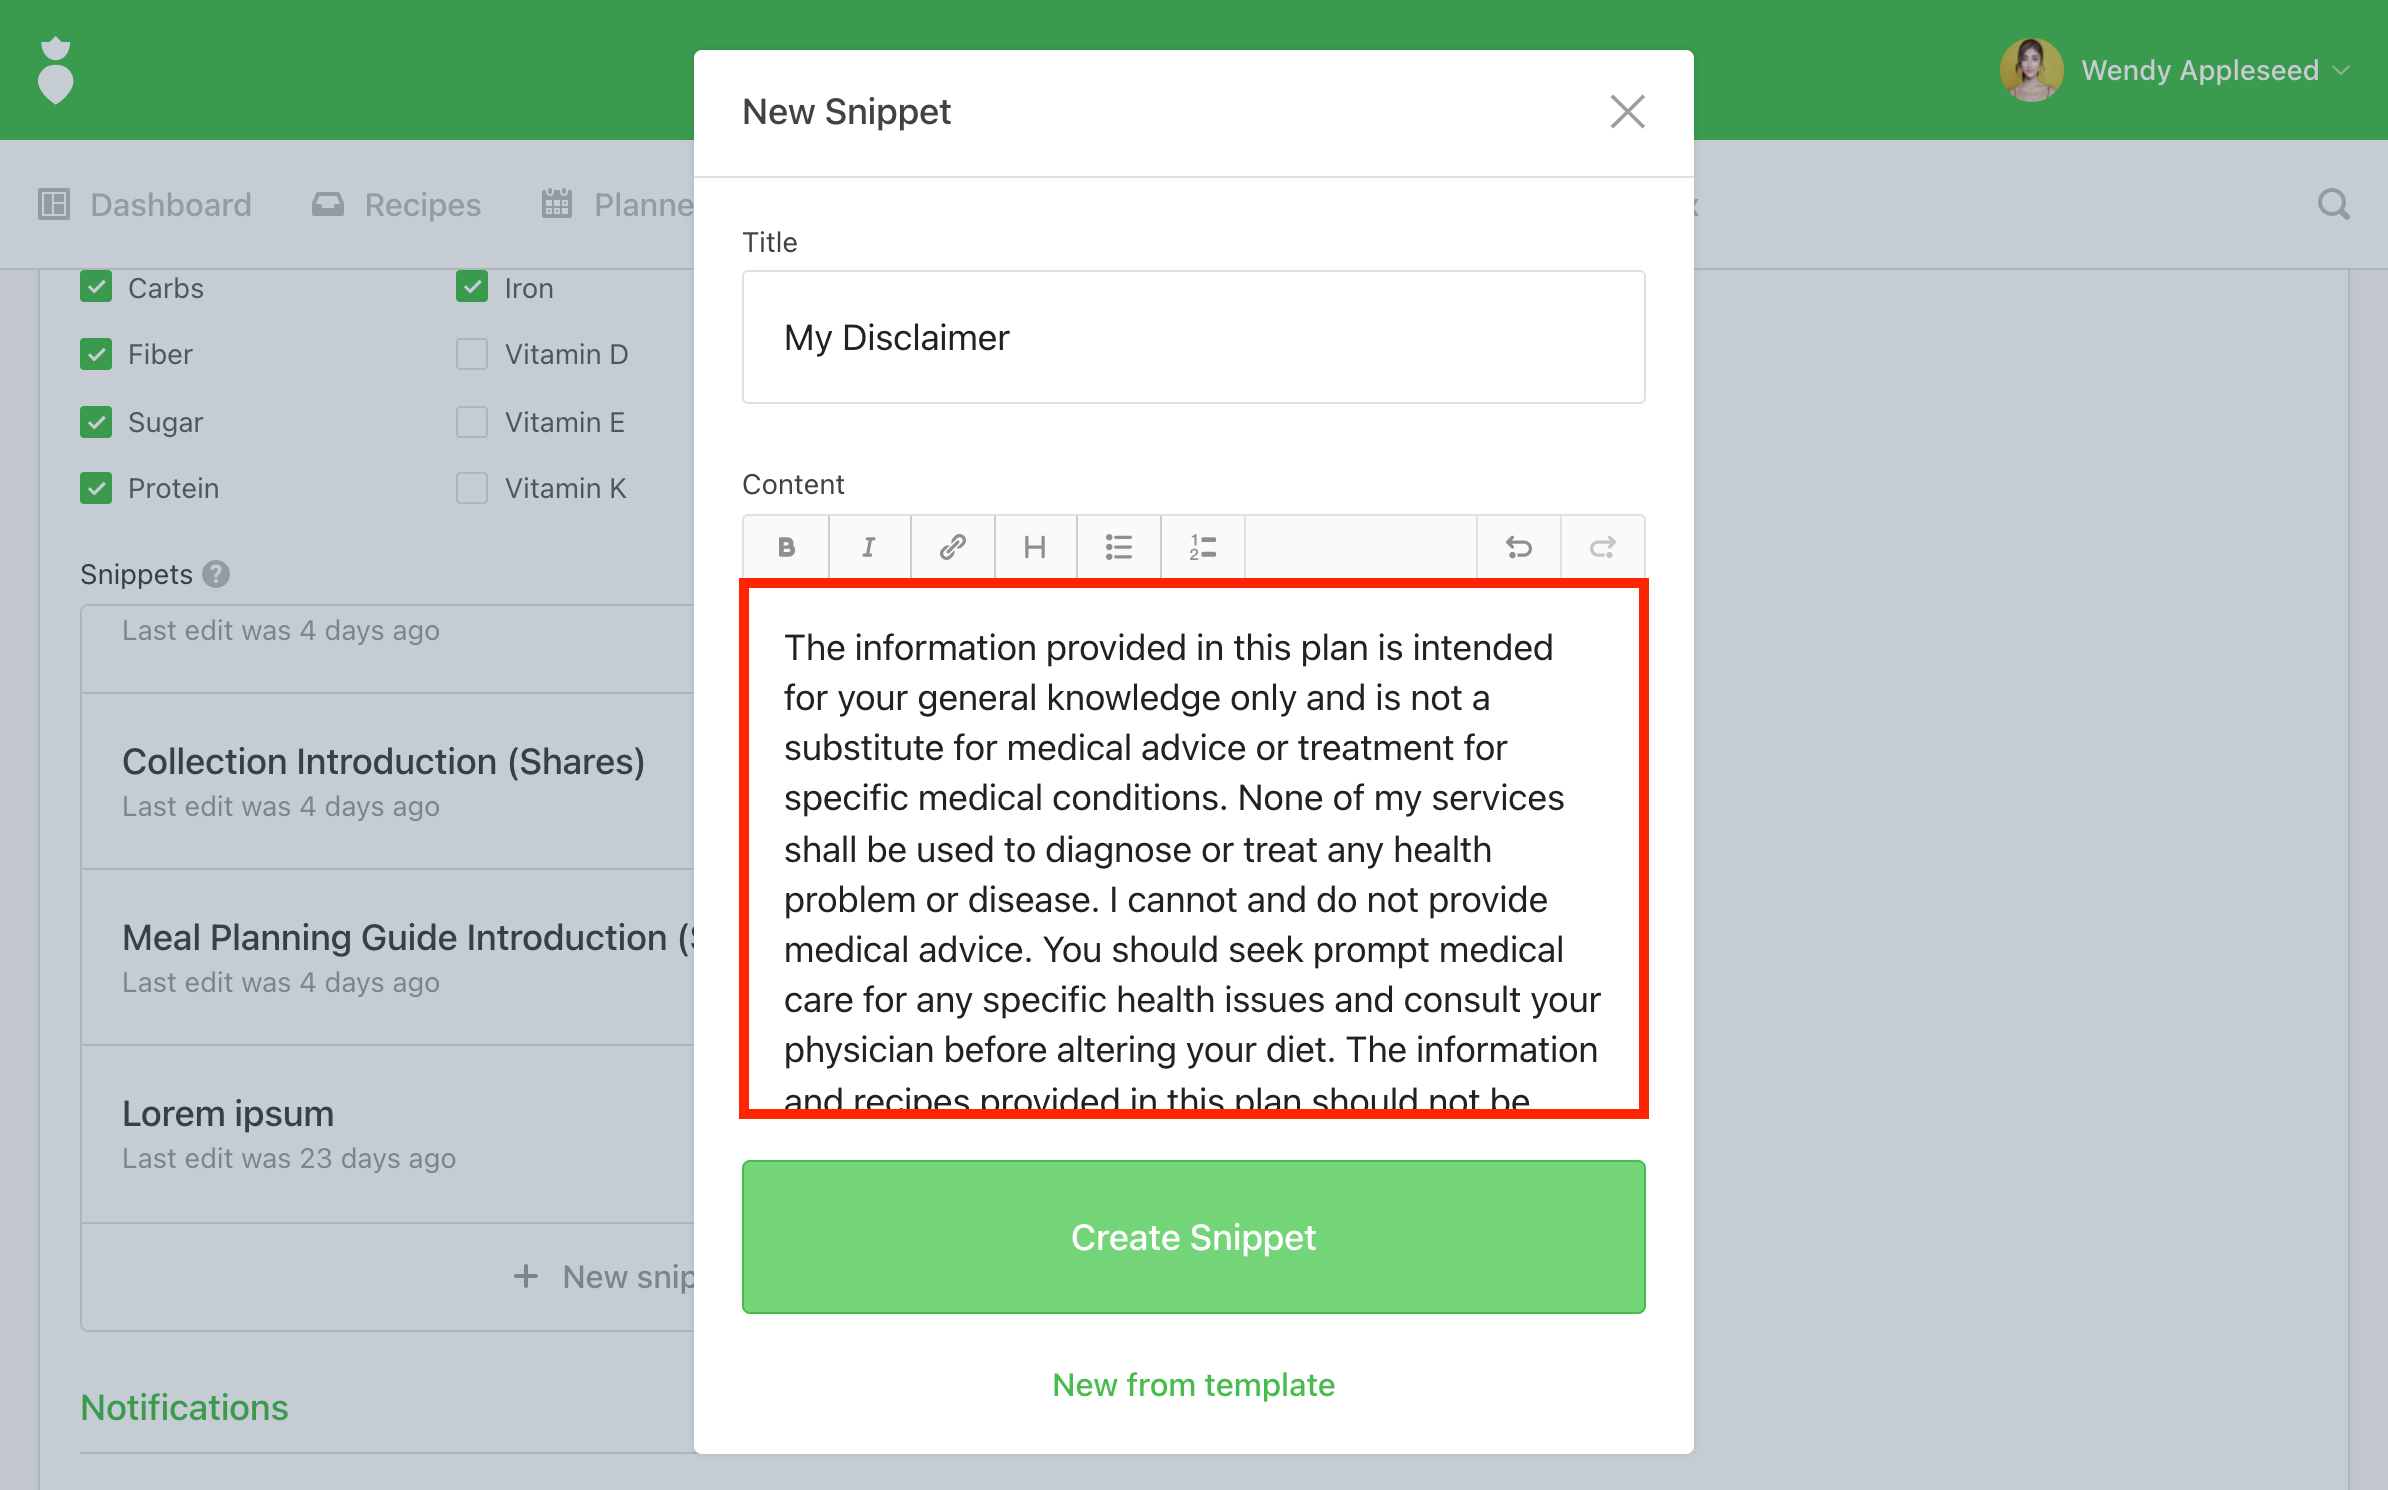Apply italic formatting to snippet text
2388x1490 pixels.
coord(869,547)
